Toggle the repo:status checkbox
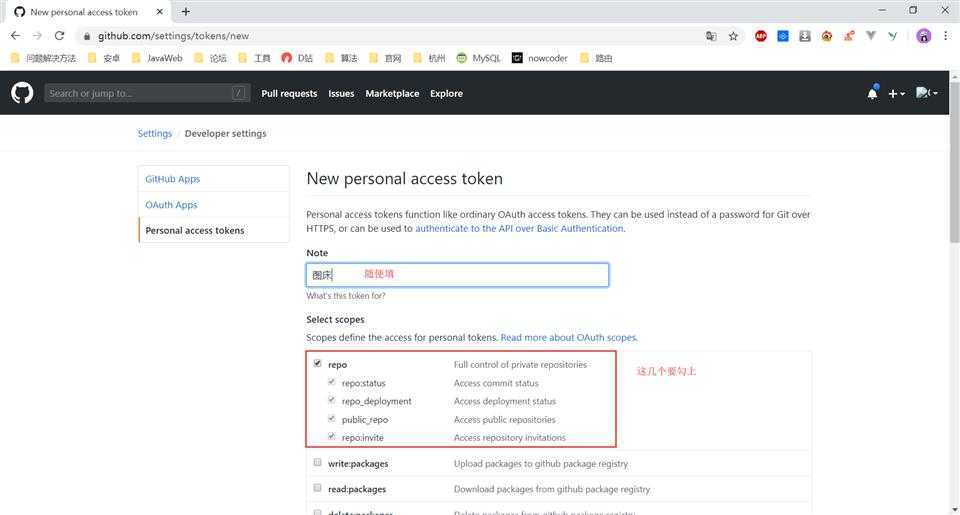Image resolution: width=960 pixels, height=515 pixels. coord(331,382)
